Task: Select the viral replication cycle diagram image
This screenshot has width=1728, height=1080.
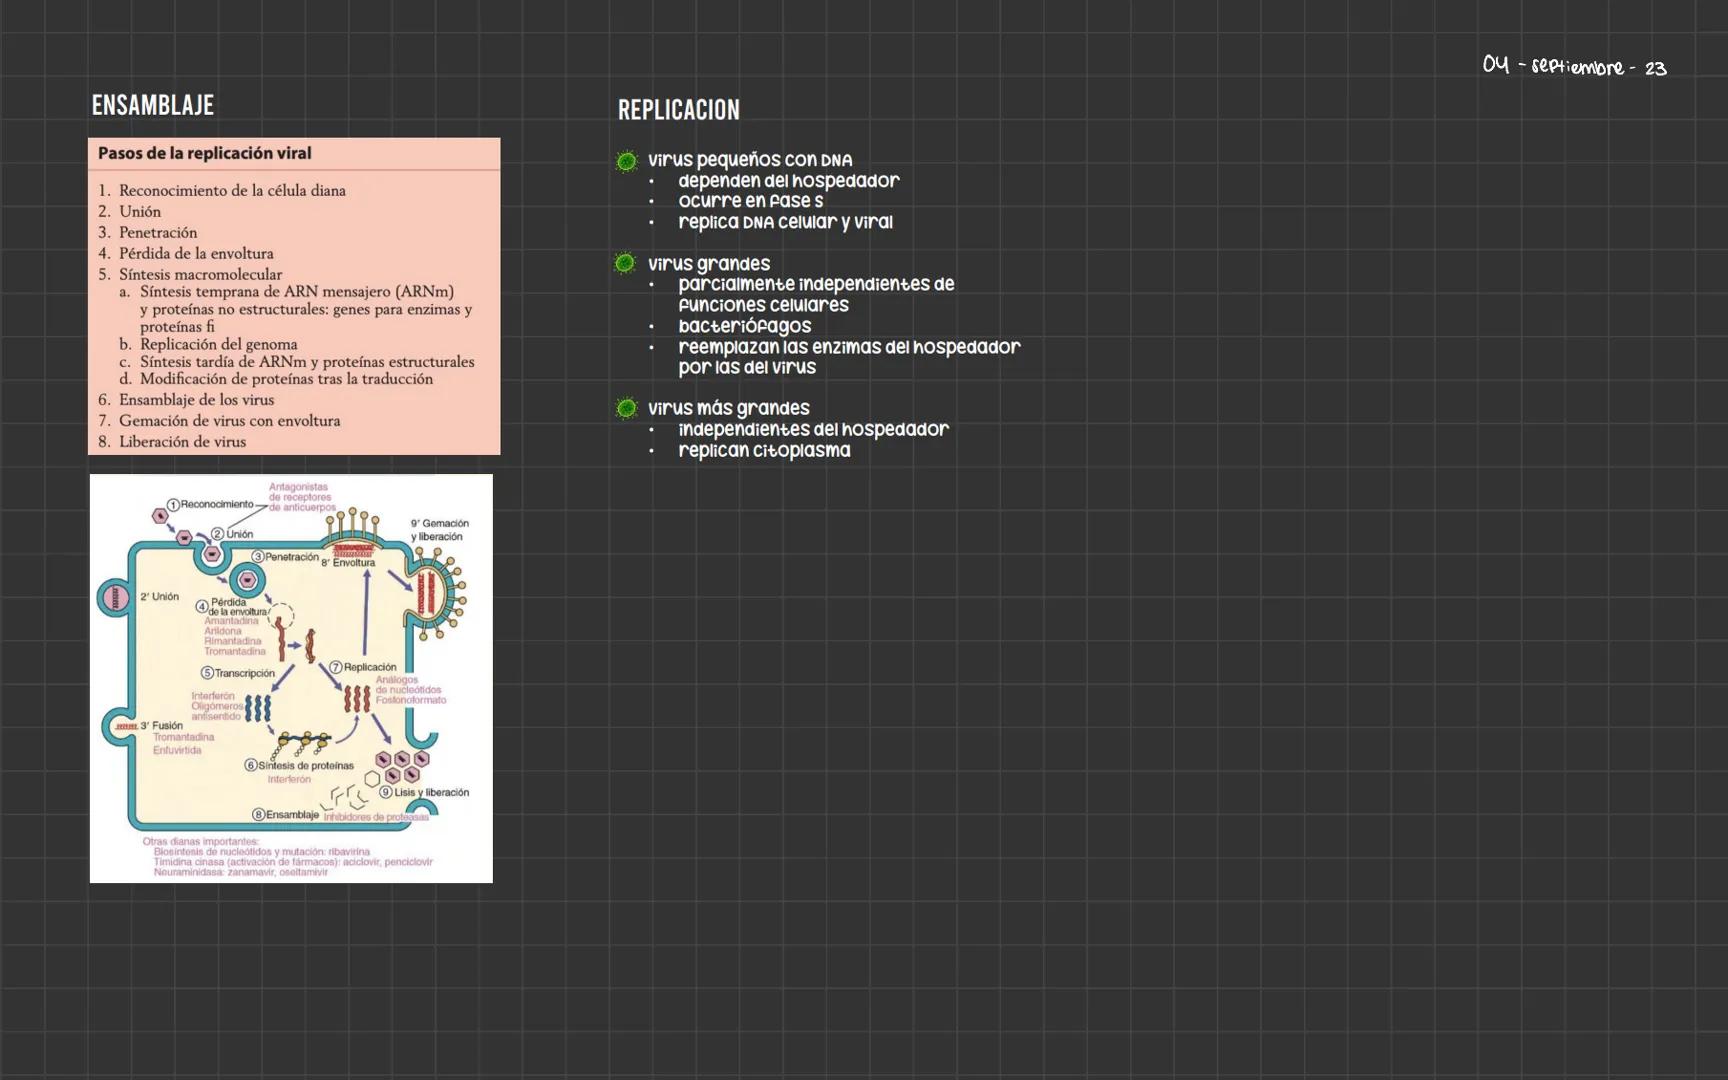Action: [x=291, y=678]
